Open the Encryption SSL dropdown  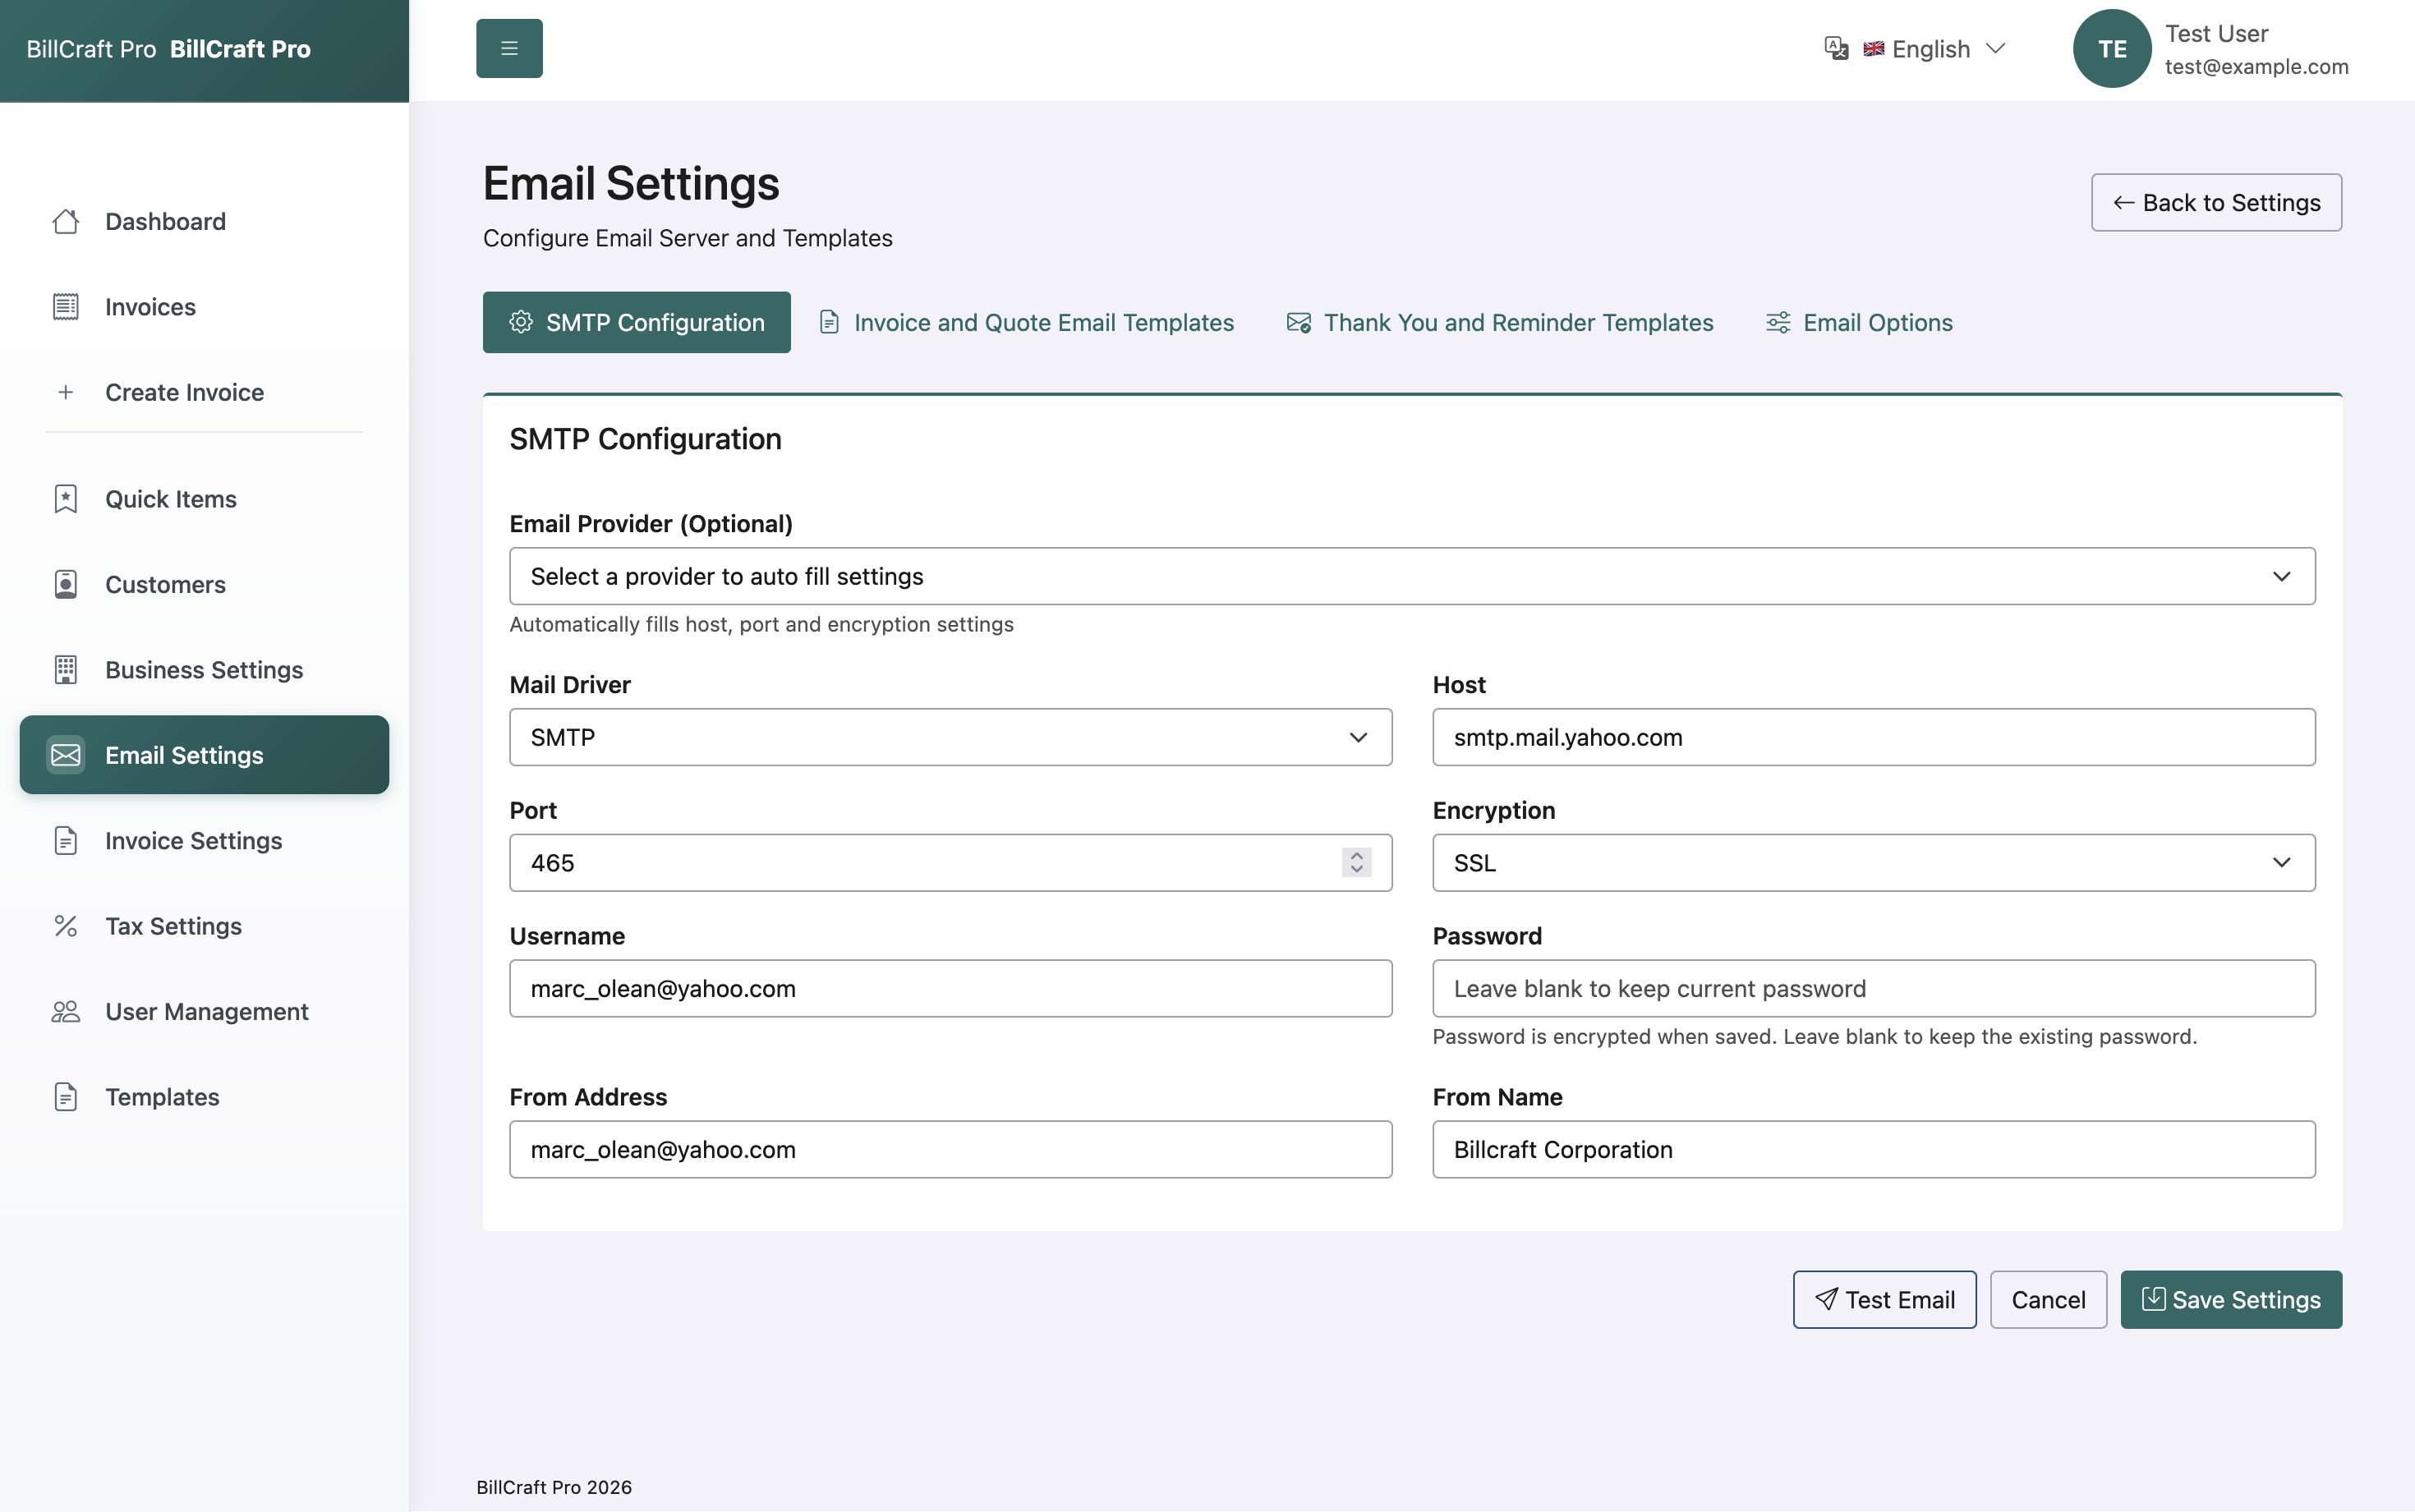coord(1873,862)
